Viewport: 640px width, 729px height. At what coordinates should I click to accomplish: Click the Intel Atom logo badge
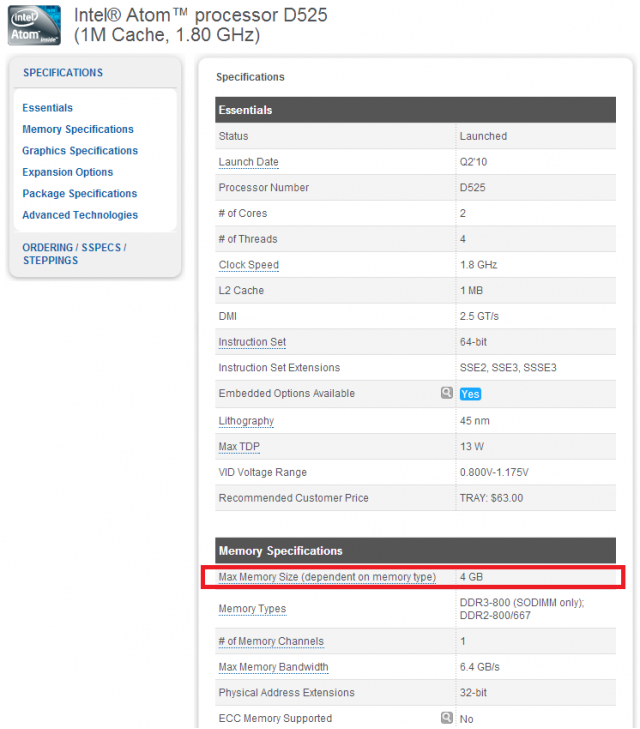click(x=34, y=26)
